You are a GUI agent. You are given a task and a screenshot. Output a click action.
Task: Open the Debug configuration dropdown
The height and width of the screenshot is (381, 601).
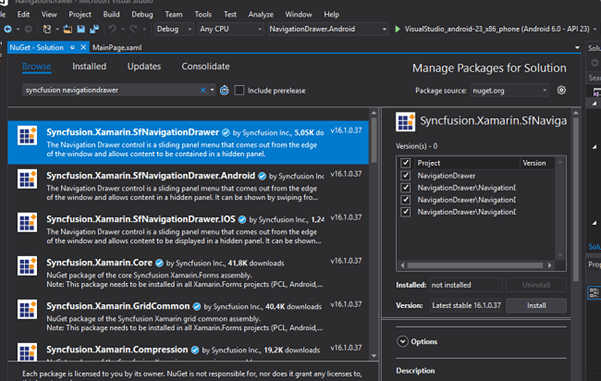(x=174, y=29)
